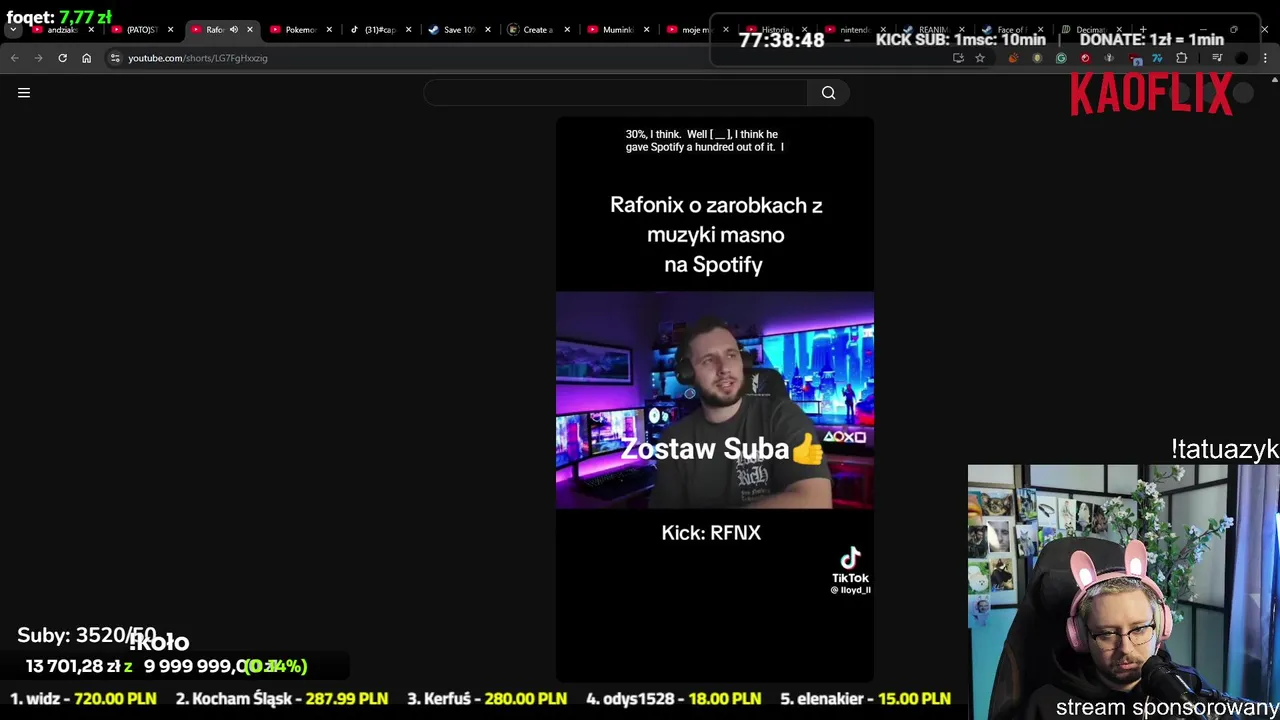Open the YouTube hamburger guide menu
1280x720 pixels.
coord(24,93)
